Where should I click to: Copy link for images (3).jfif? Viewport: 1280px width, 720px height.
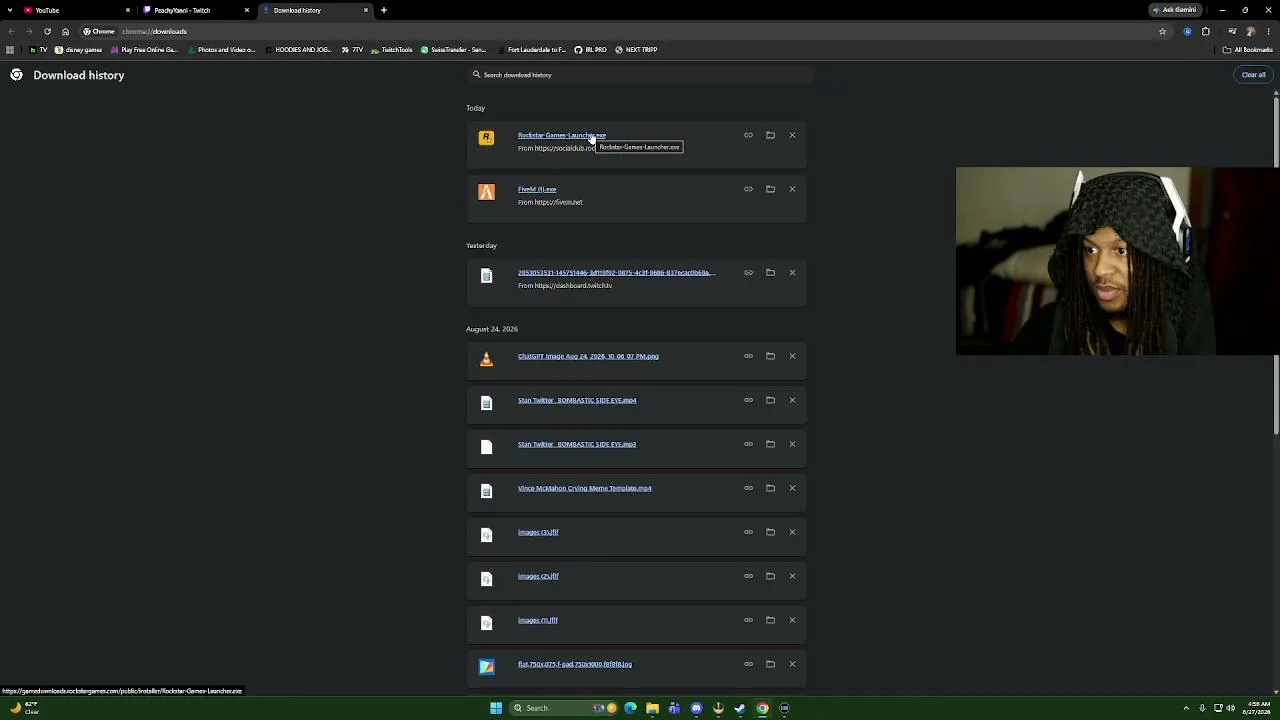click(748, 532)
